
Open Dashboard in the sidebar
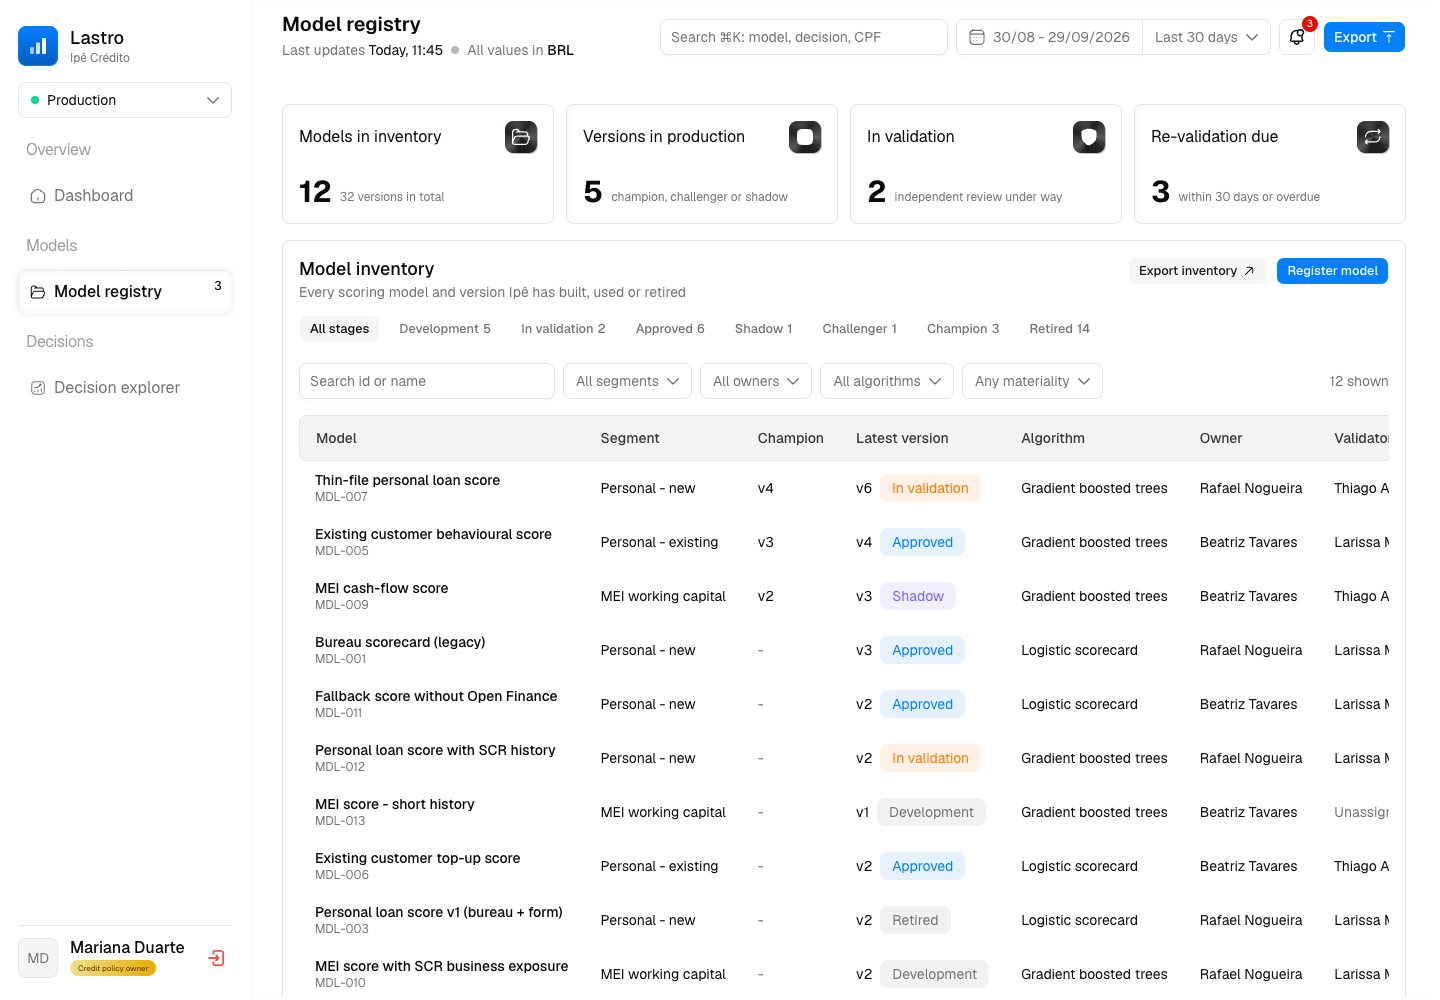pos(125,196)
